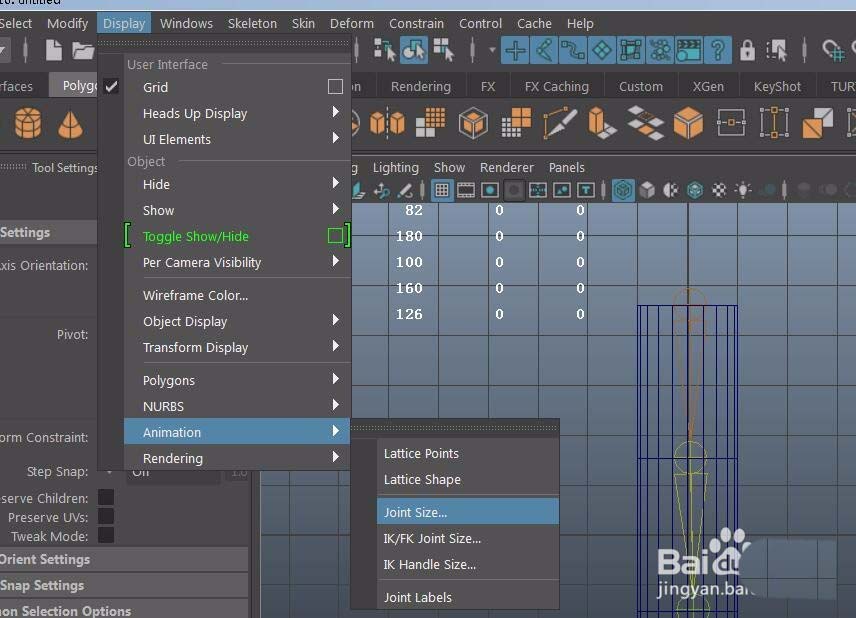Select Joint Size... from Animation submenu

415,512
